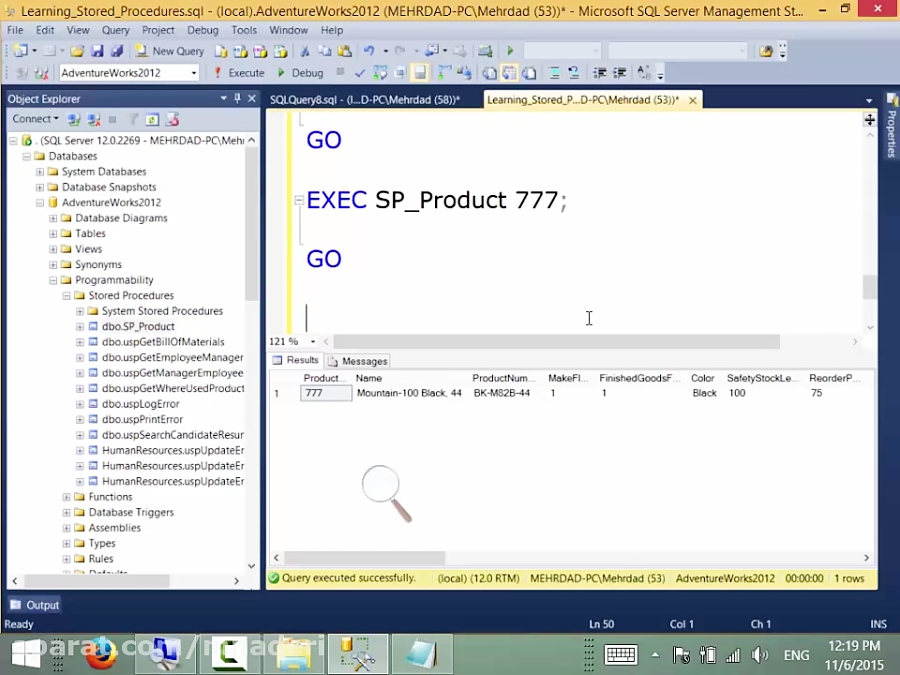The height and width of the screenshot is (675, 900).
Task: Open the 121% zoom level dropdown
Action: (313, 341)
